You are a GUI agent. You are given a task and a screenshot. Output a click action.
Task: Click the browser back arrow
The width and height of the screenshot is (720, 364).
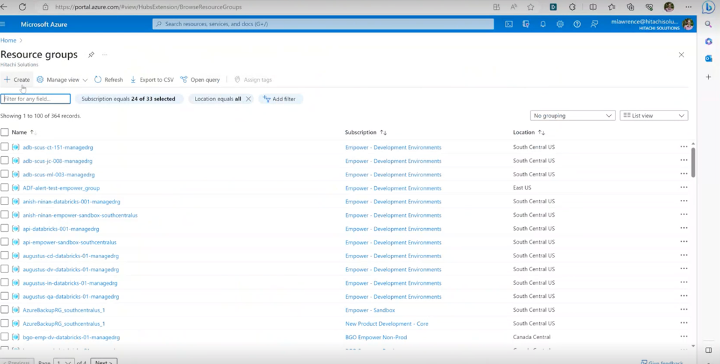(4, 7)
